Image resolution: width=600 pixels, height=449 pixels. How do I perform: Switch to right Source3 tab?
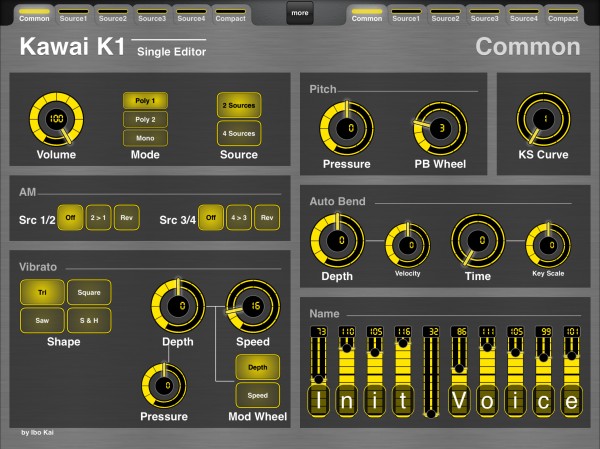(x=484, y=15)
